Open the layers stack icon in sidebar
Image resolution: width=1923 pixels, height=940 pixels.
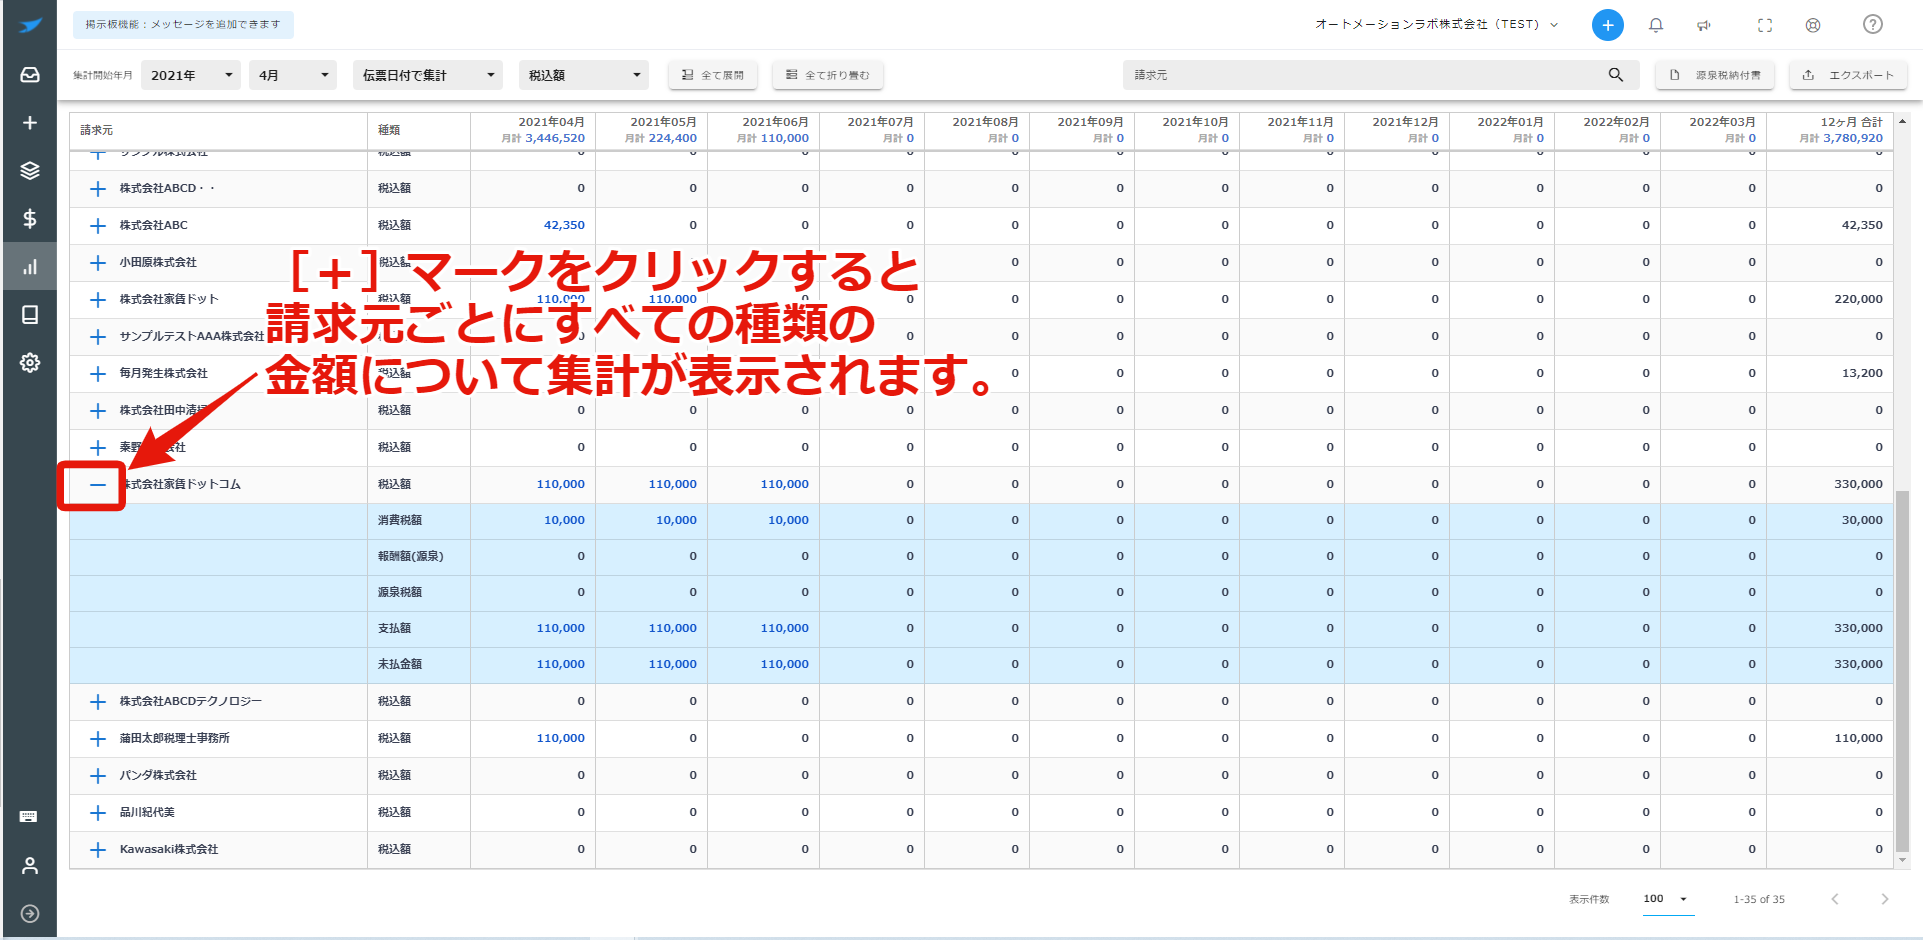pyautogui.click(x=30, y=171)
